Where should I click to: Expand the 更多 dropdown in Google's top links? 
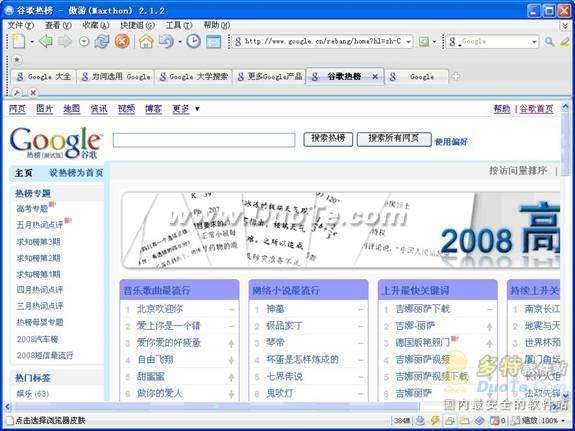197,109
